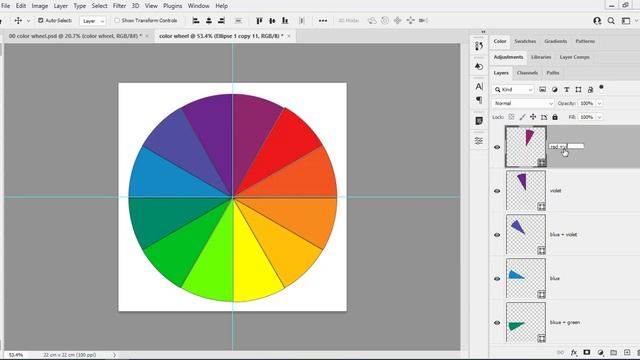Image resolution: width=640 pixels, height=360 pixels.
Task: Click the Opacity 100% value field
Action: click(x=587, y=104)
